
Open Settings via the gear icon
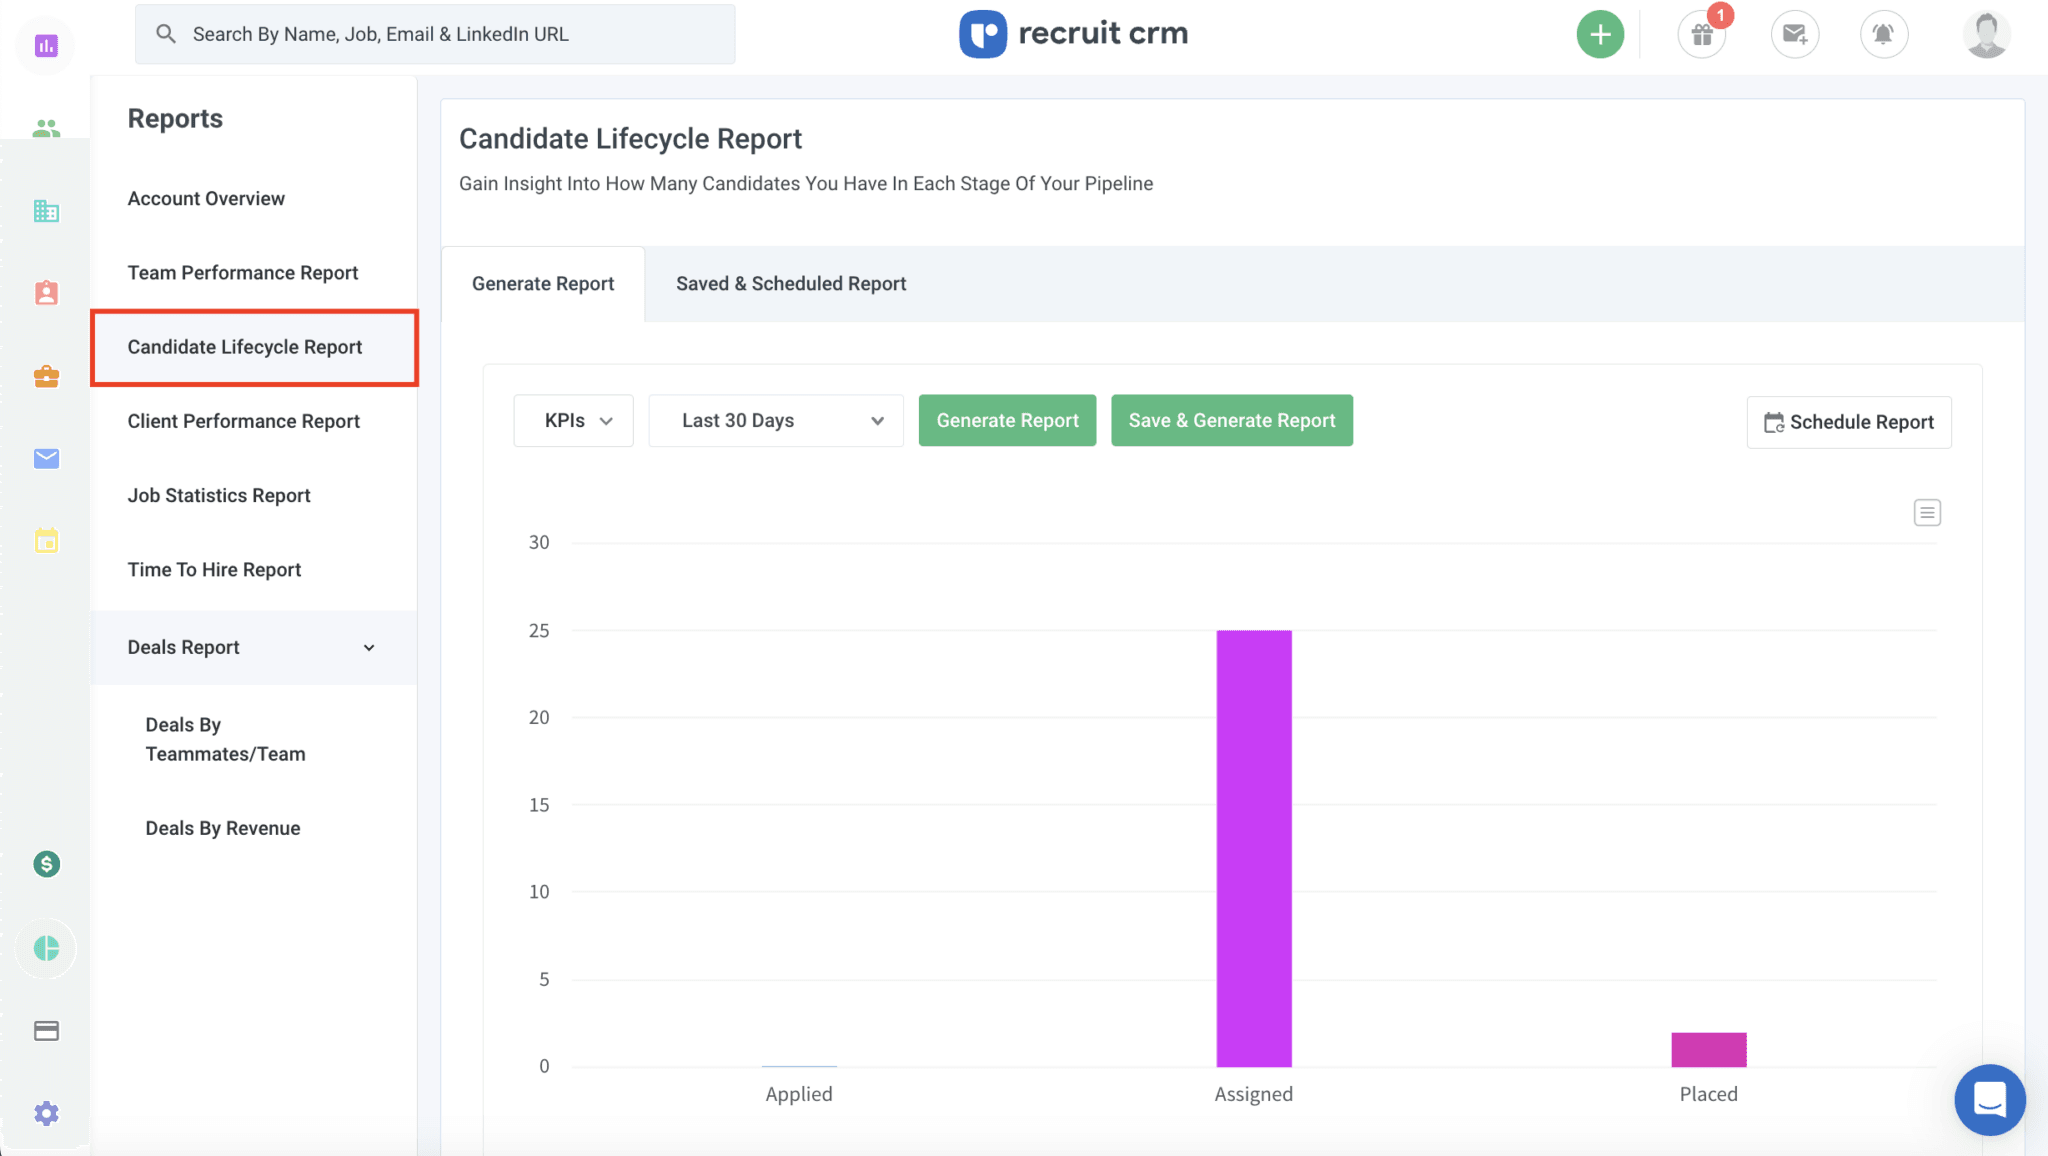(46, 1113)
